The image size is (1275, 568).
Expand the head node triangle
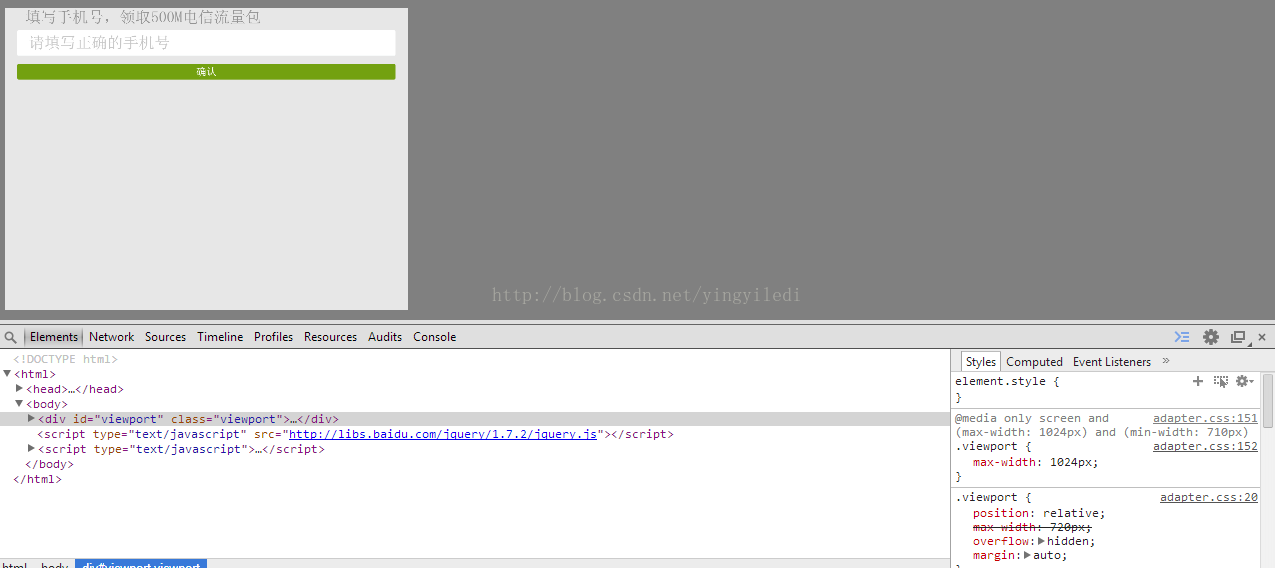point(19,388)
